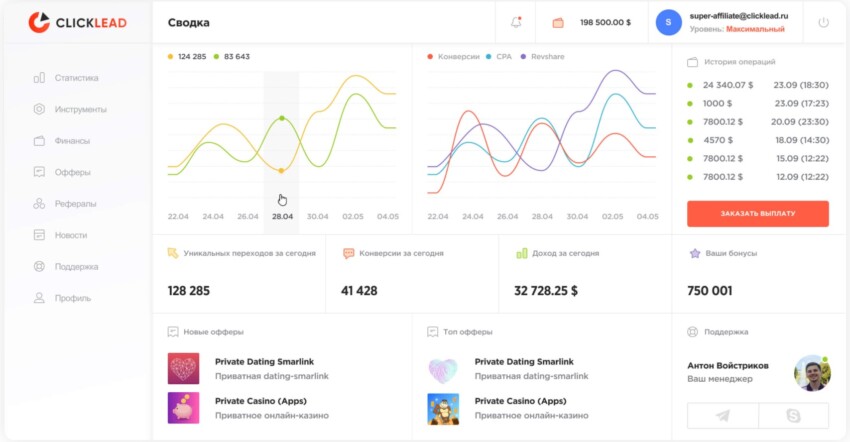Toggle the yellow 124 285 legend series
The height and width of the screenshot is (442, 850).
tap(187, 56)
